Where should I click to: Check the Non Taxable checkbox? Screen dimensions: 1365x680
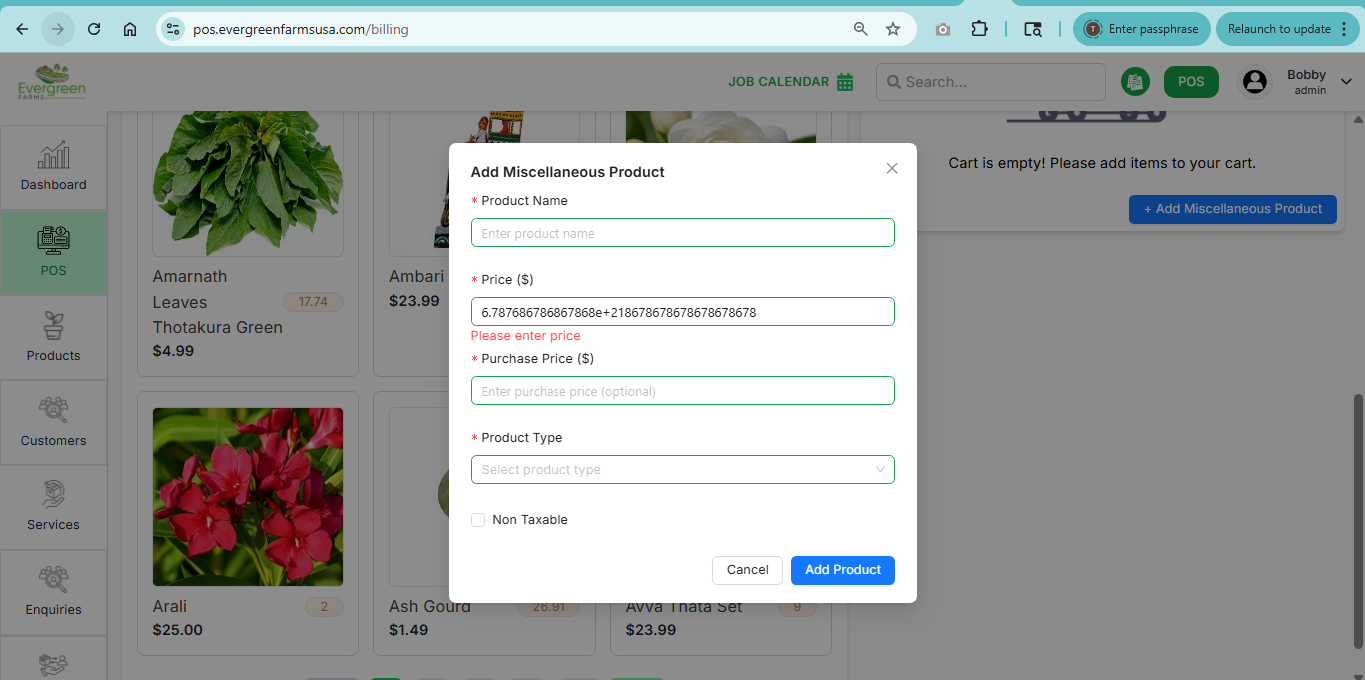(x=478, y=520)
